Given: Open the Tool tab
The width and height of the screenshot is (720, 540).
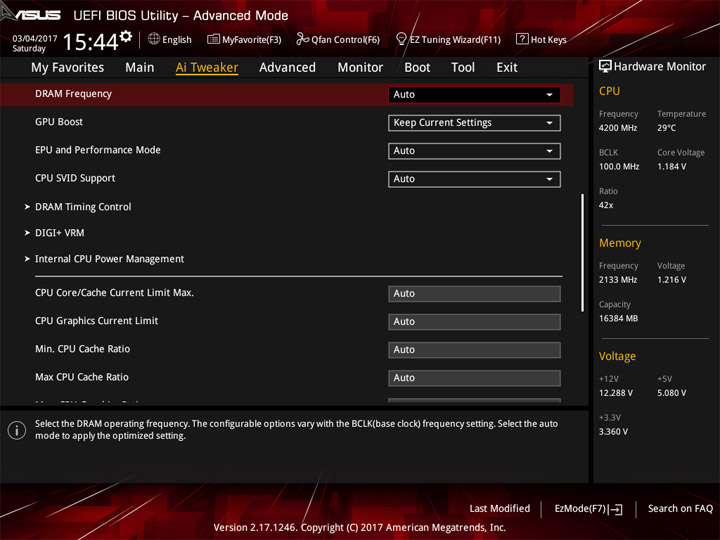Looking at the screenshot, I should [x=463, y=68].
